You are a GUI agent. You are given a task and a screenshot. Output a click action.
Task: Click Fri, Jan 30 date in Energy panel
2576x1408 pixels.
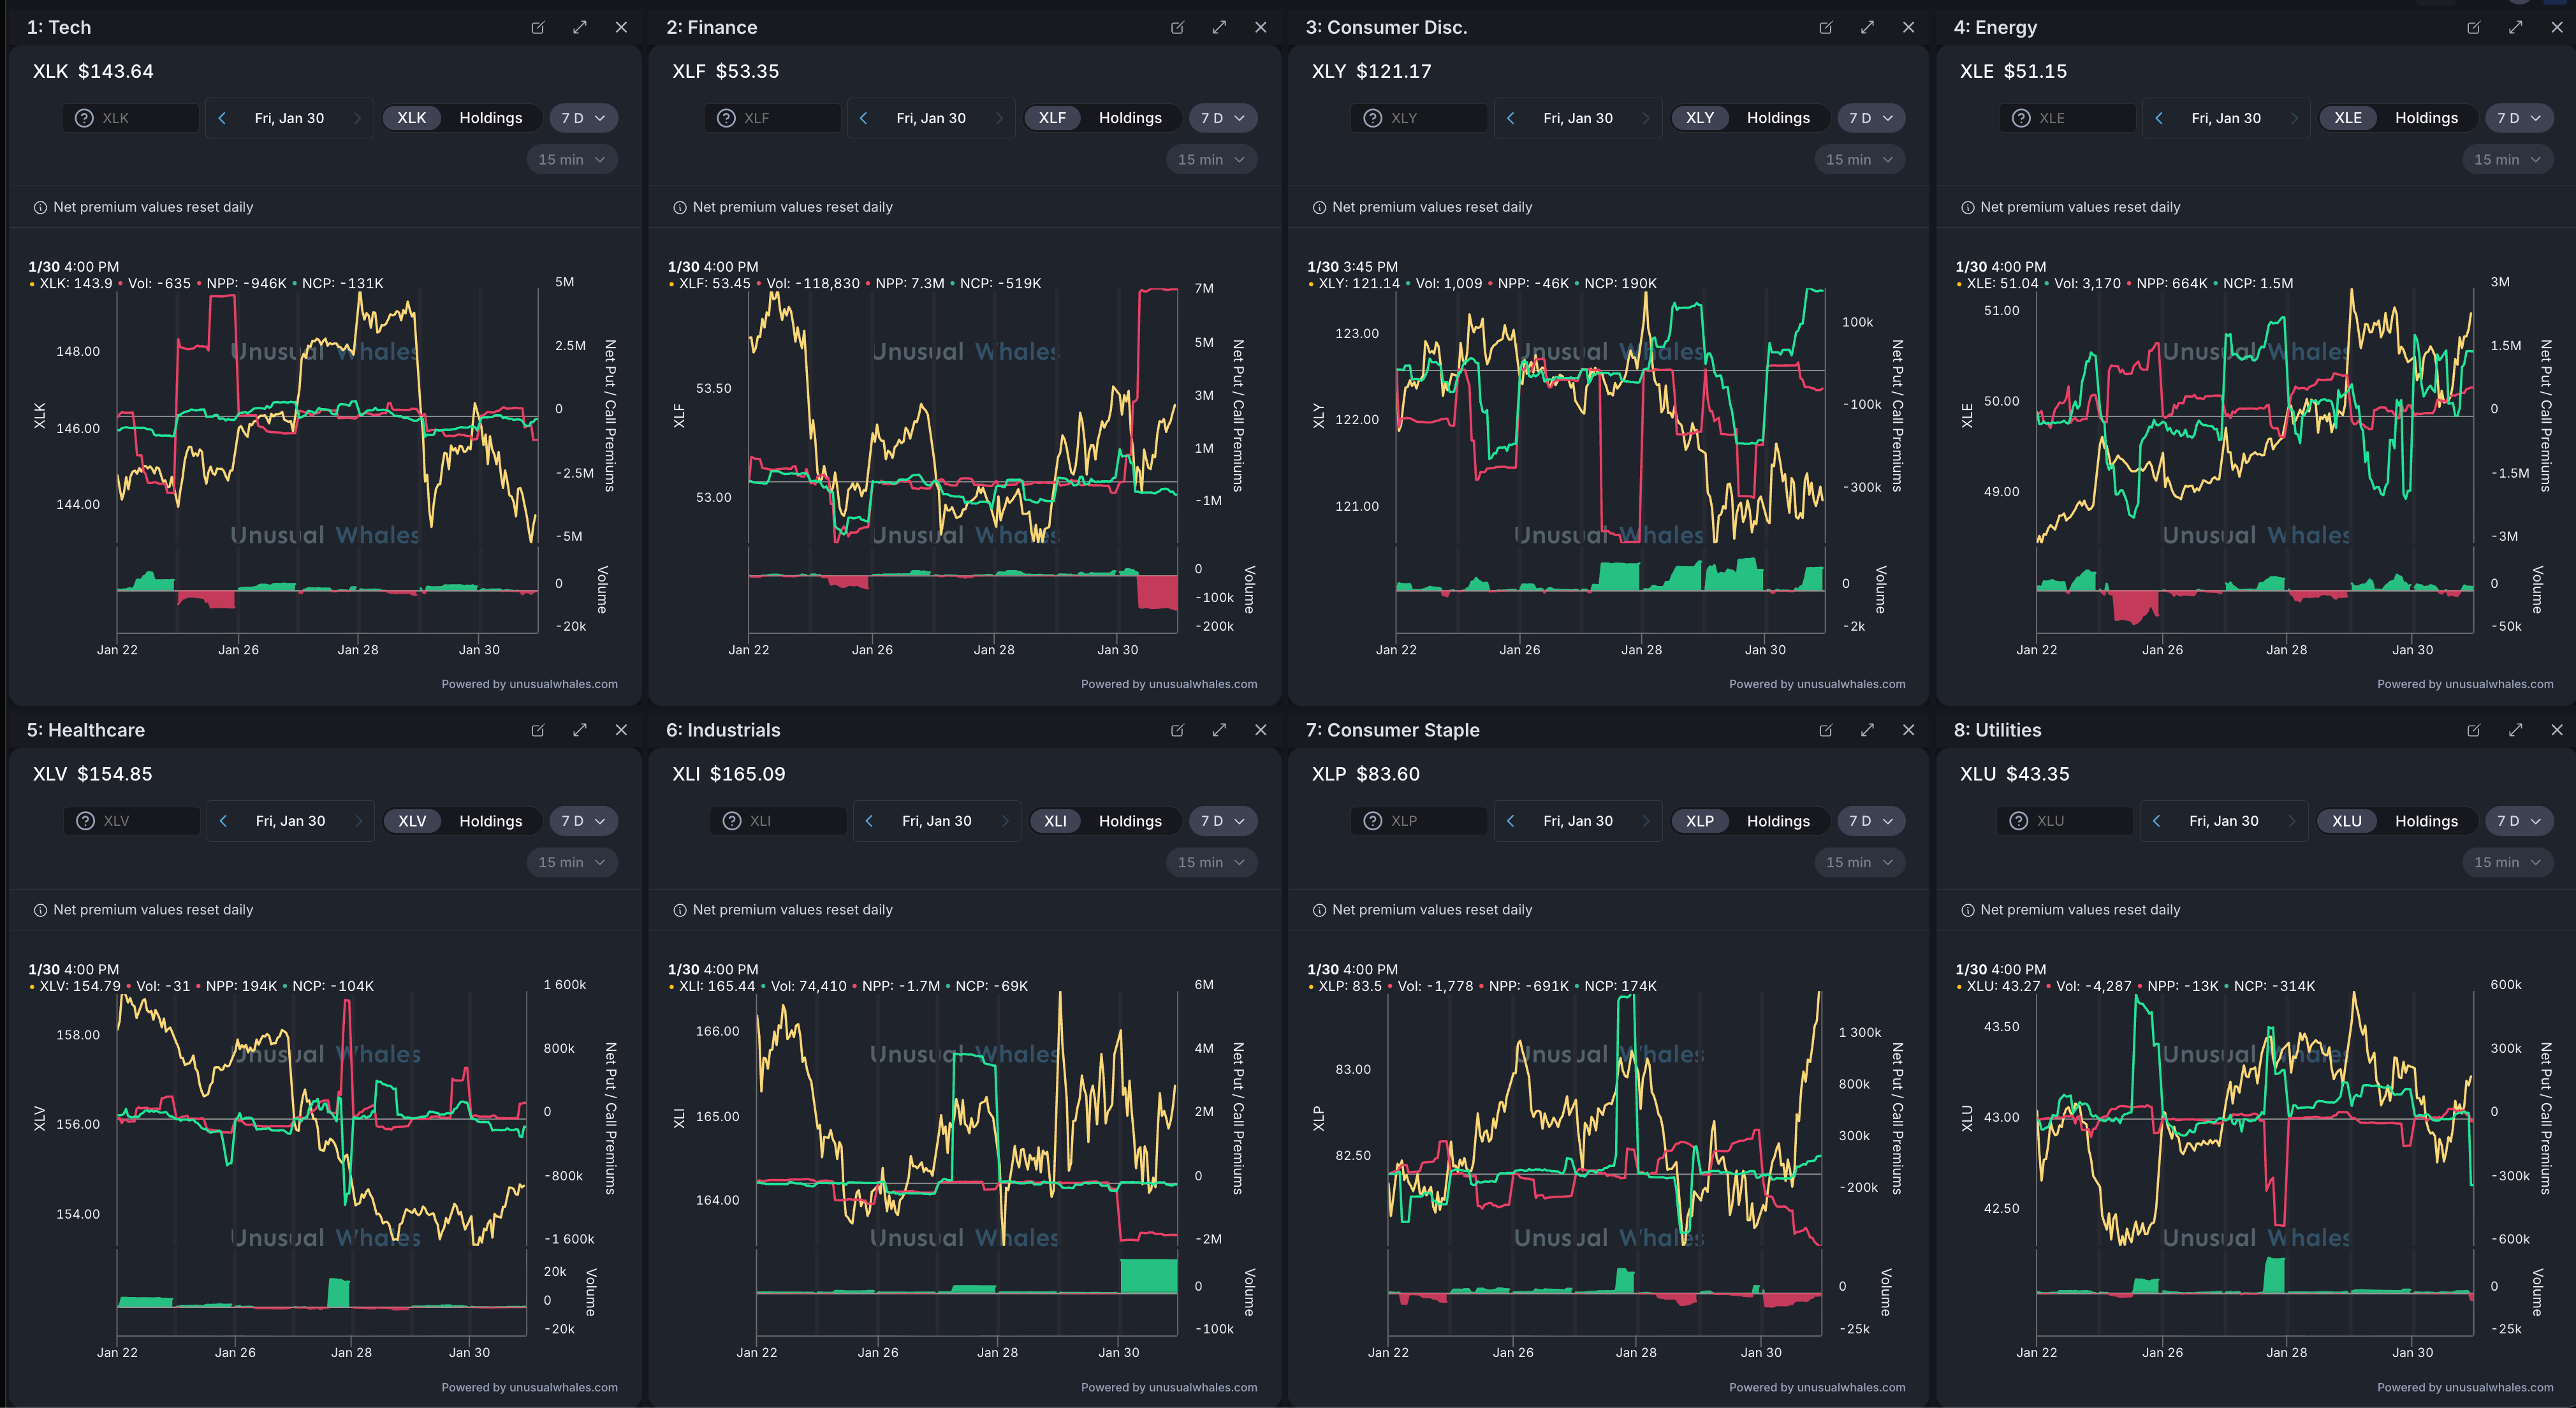[2225, 118]
